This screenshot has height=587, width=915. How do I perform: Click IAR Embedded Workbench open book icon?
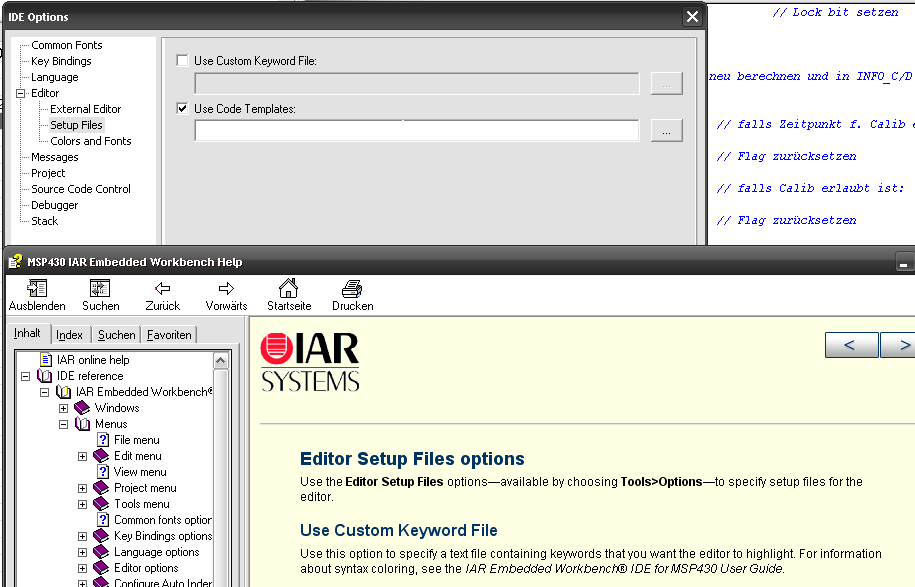(63, 392)
